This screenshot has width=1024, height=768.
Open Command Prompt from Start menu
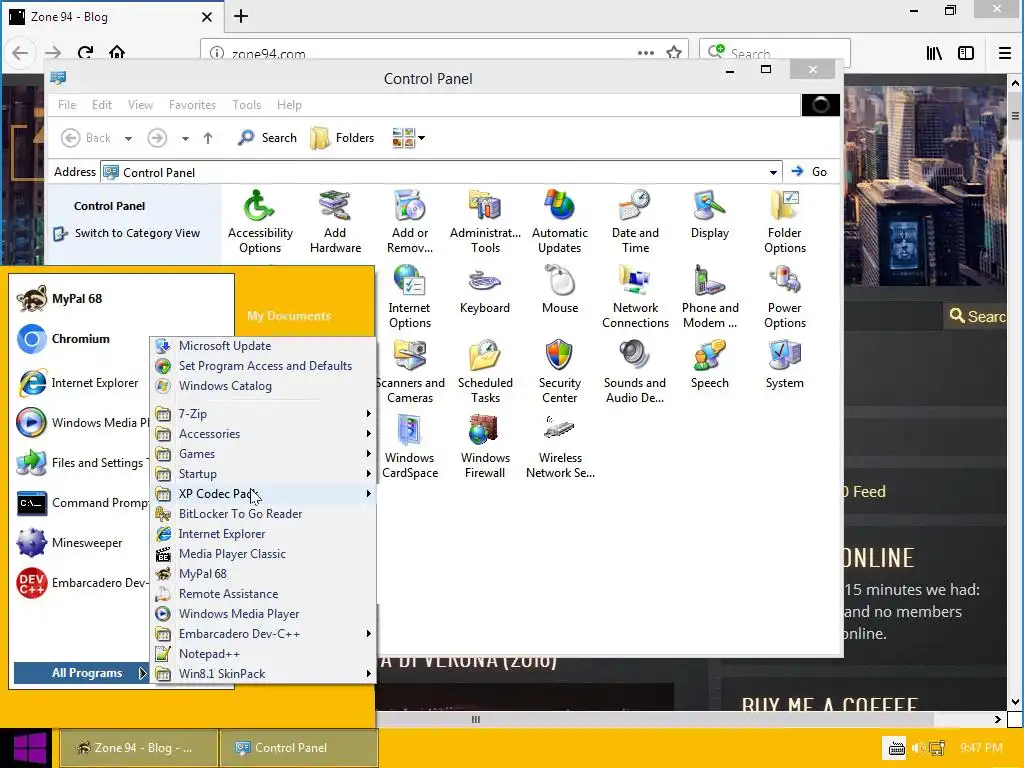(x=81, y=503)
